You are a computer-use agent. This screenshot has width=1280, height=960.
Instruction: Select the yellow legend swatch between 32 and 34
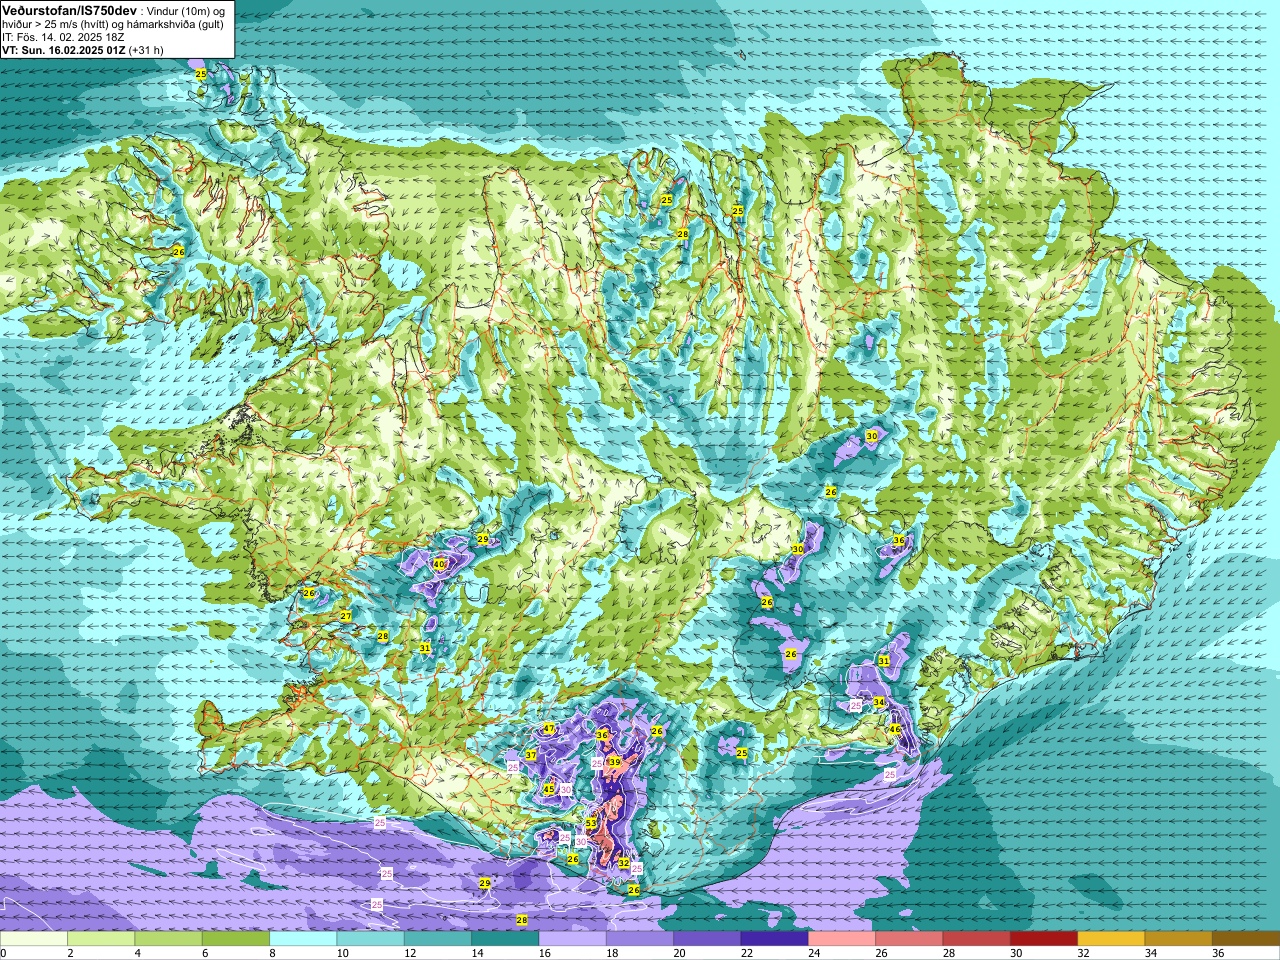1111,939
